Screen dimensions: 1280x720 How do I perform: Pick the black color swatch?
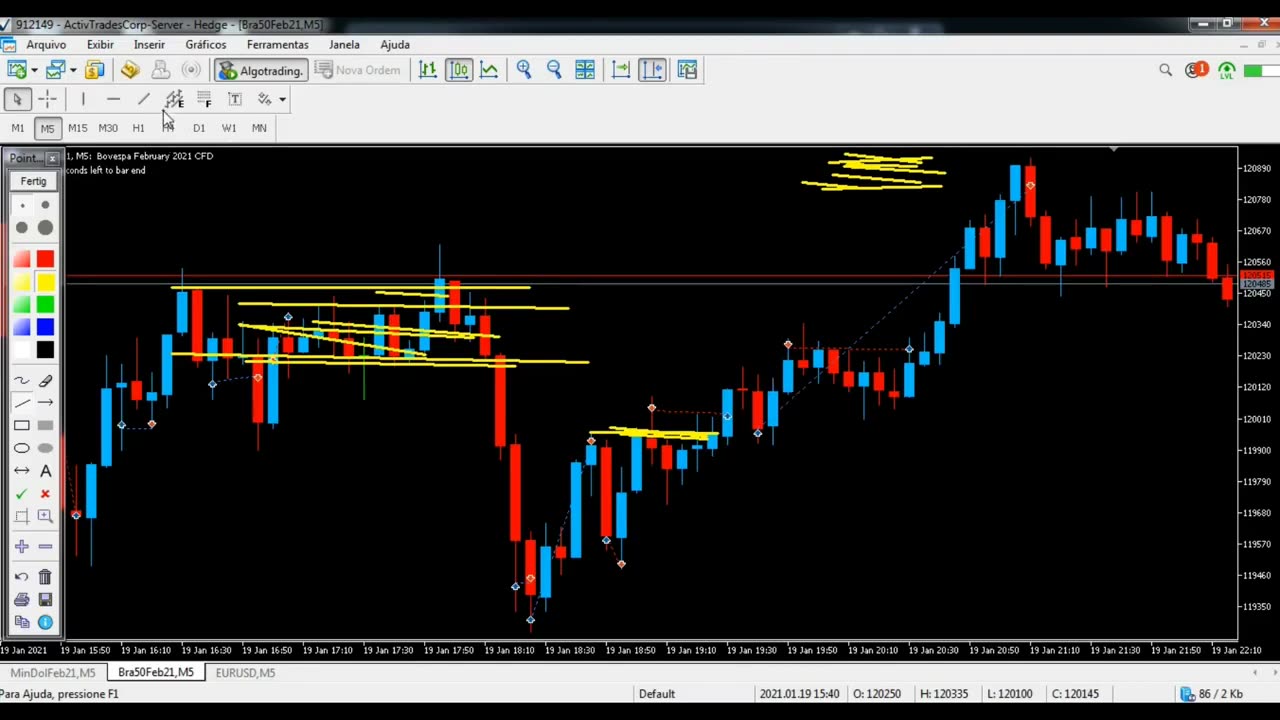(x=45, y=350)
